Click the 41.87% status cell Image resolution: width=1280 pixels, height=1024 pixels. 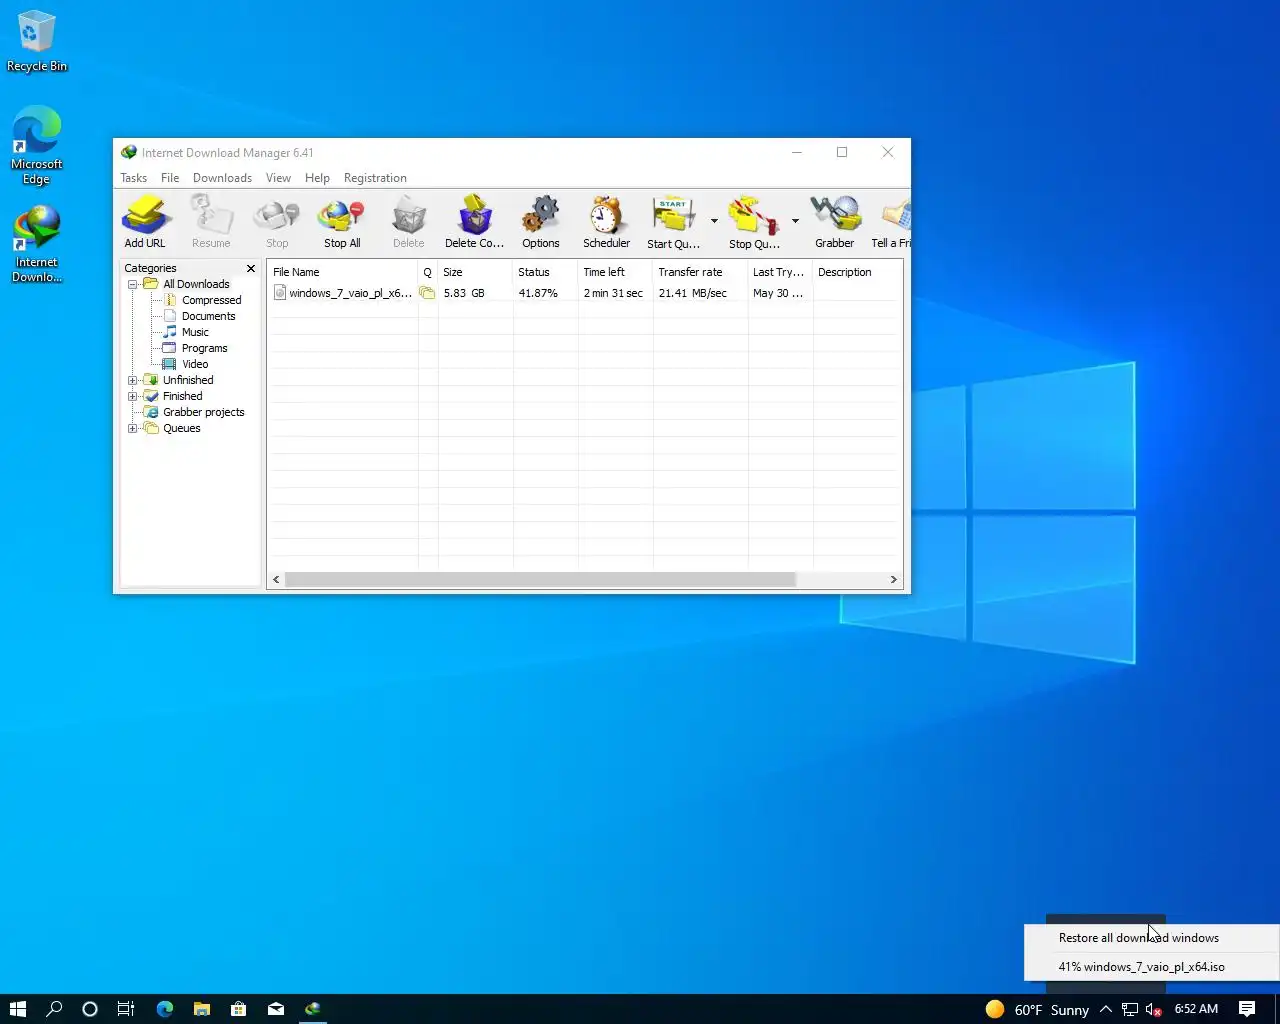(538, 293)
